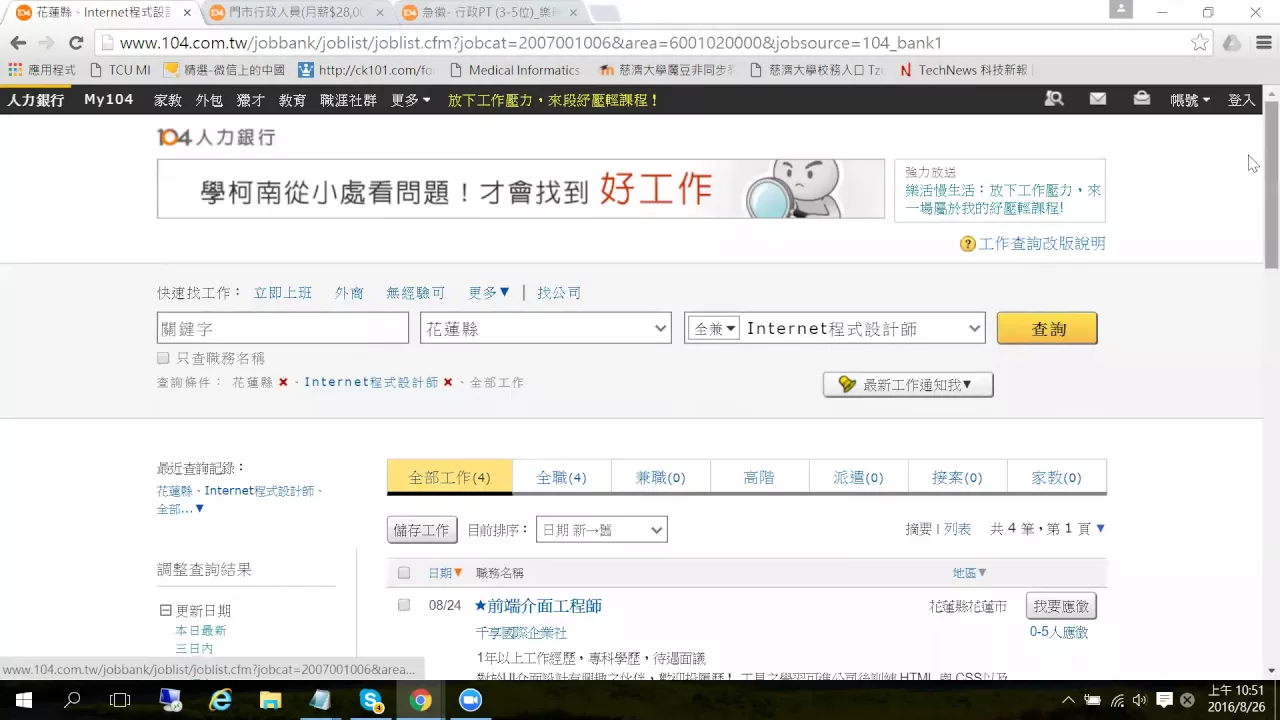Expand the page number selector arrow
1280x720 pixels.
point(1101,528)
